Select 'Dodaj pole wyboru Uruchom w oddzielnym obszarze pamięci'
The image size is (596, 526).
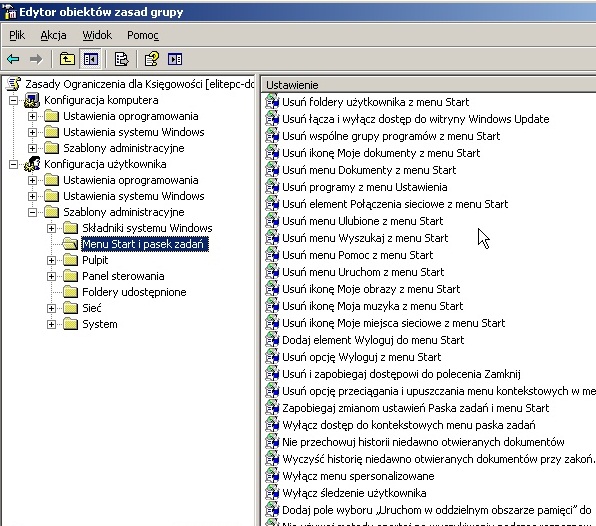[437, 510]
